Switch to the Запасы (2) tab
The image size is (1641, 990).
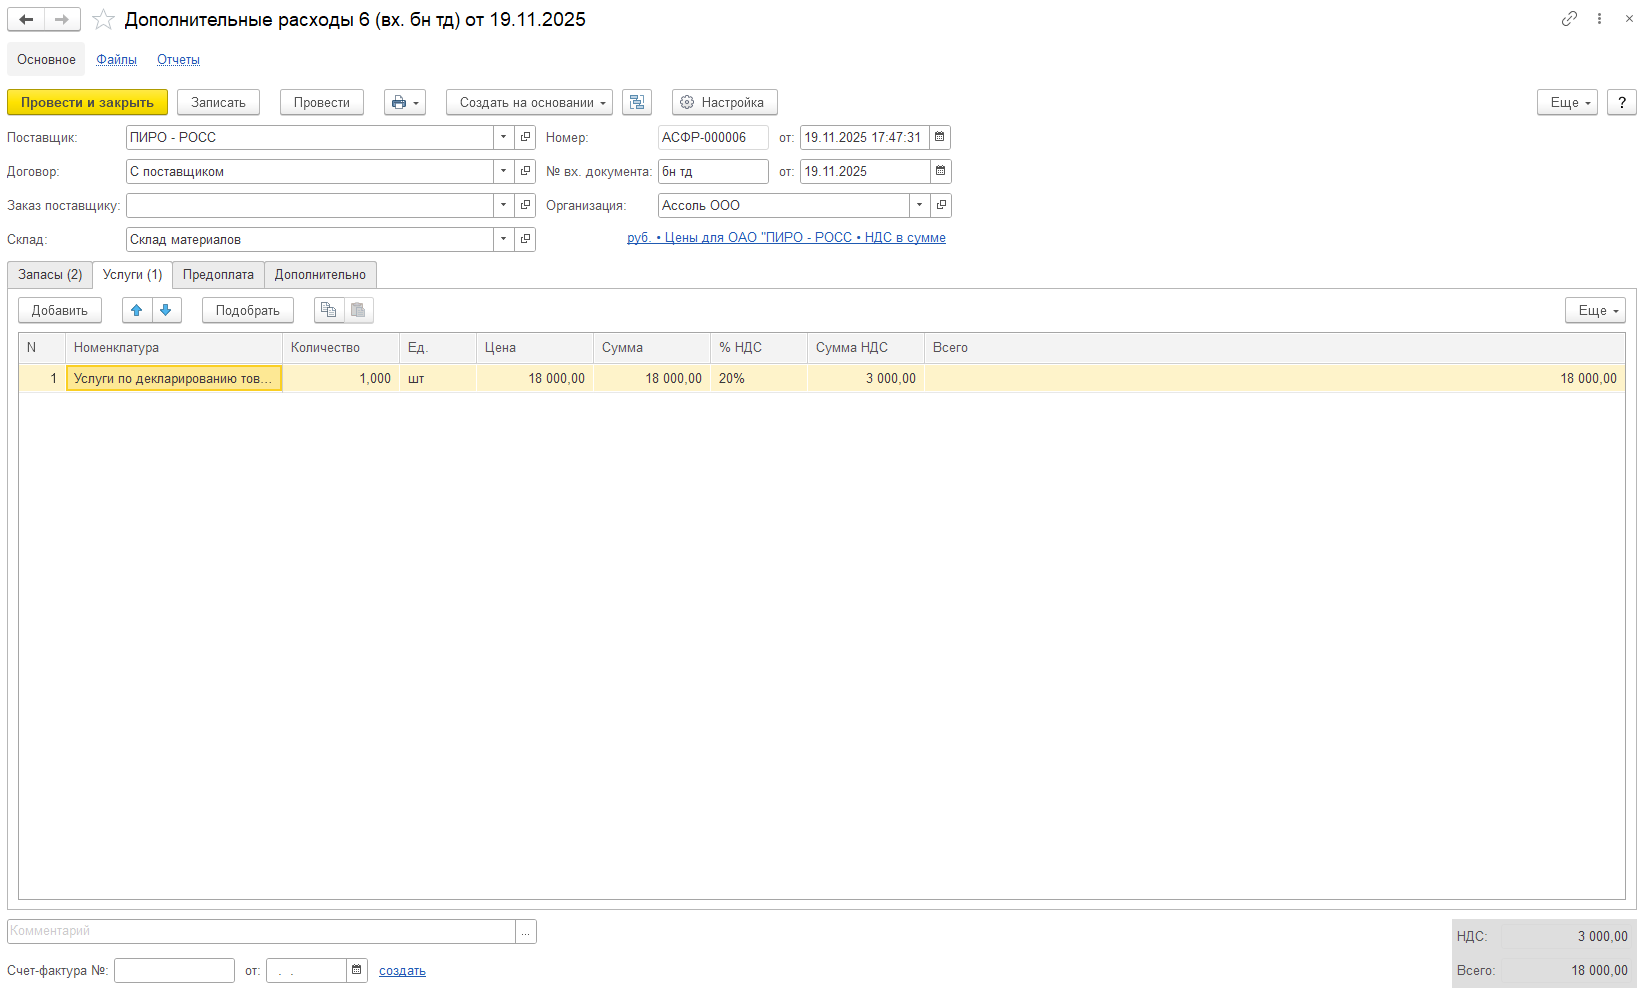pyautogui.click(x=50, y=274)
